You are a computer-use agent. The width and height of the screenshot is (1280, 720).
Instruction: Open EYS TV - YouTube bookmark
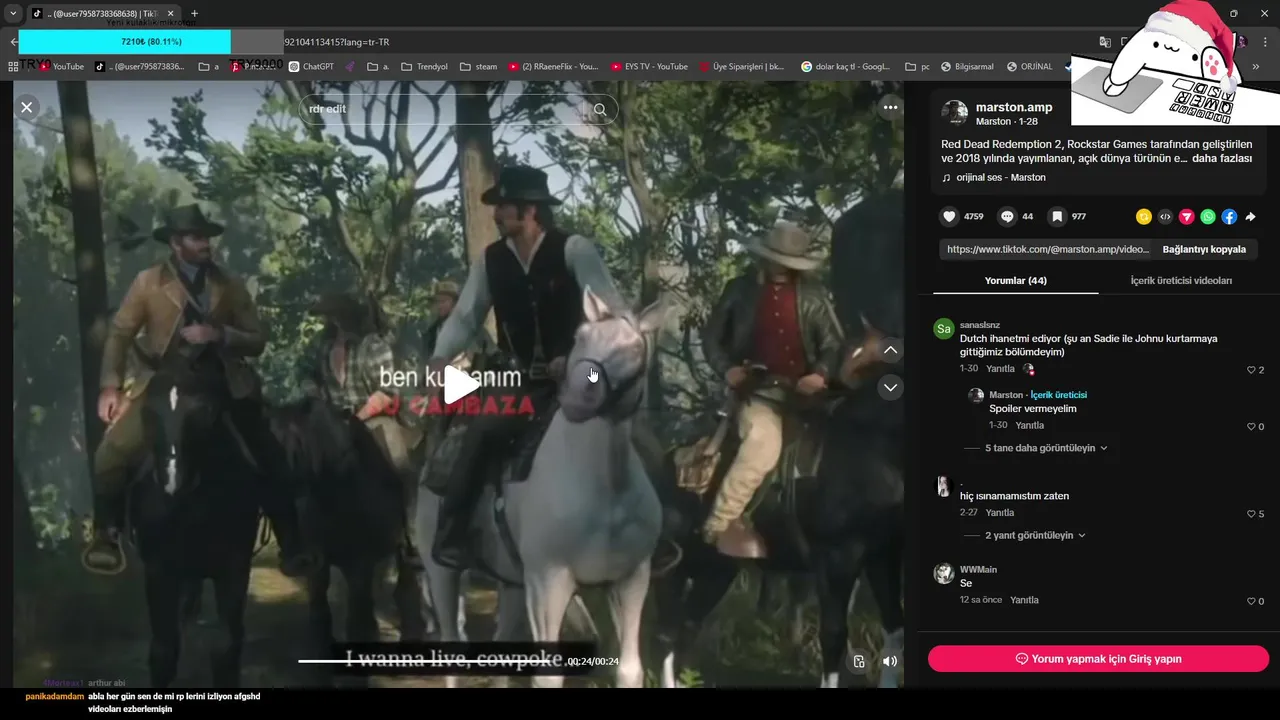pyautogui.click(x=649, y=67)
